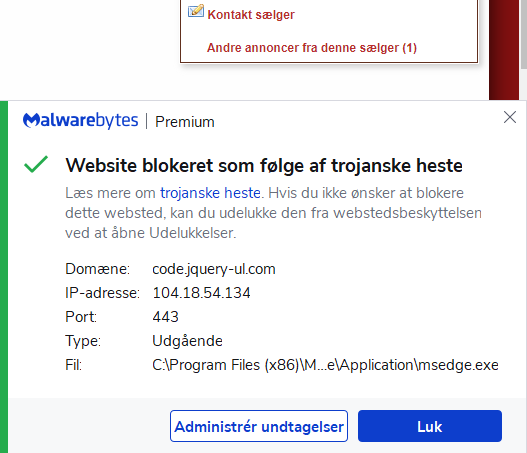This screenshot has height=453, width=527.
Task: Open the trojanske heste information link
Action: pos(210,193)
